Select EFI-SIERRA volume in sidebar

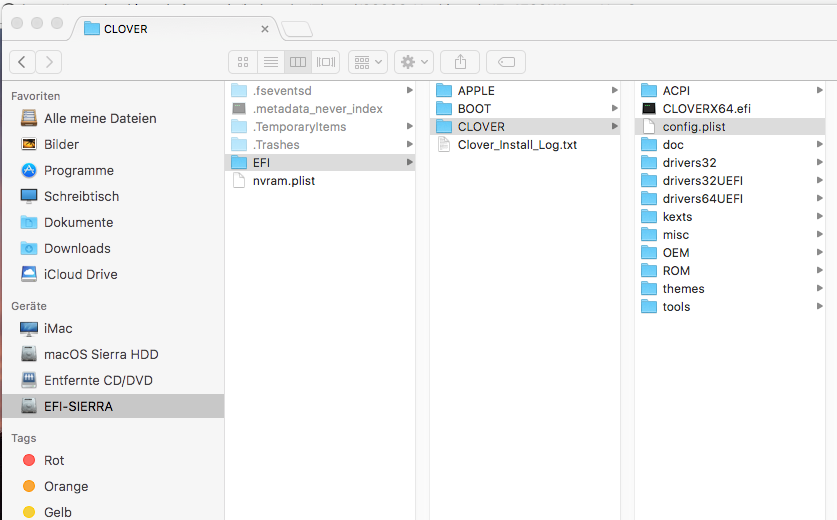coord(112,406)
